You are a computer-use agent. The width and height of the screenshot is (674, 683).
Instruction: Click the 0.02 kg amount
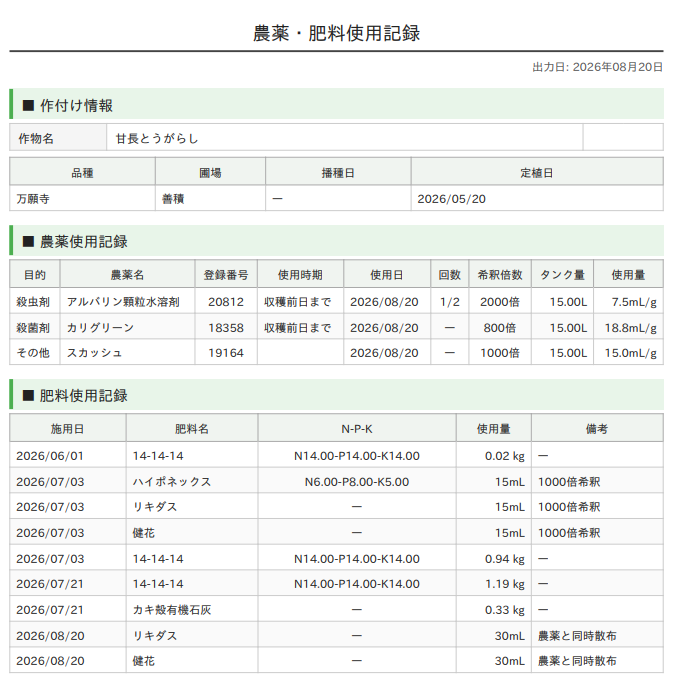(505, 456)
